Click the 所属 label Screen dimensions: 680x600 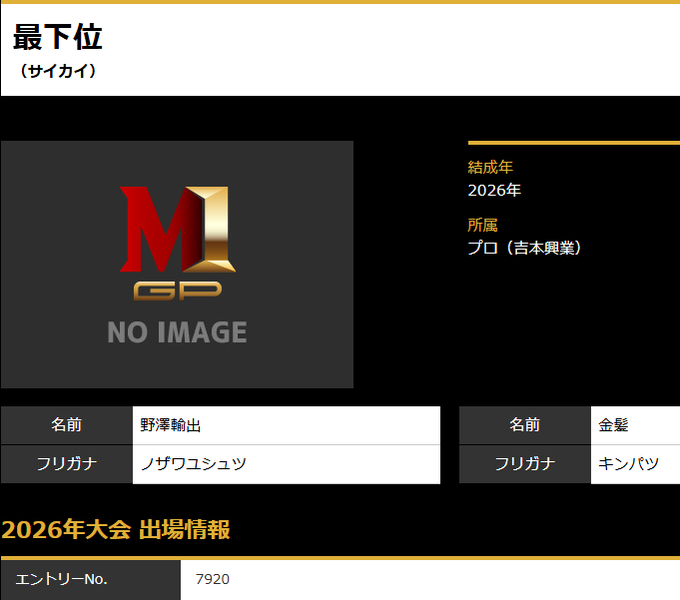click(x=483, y=225)
